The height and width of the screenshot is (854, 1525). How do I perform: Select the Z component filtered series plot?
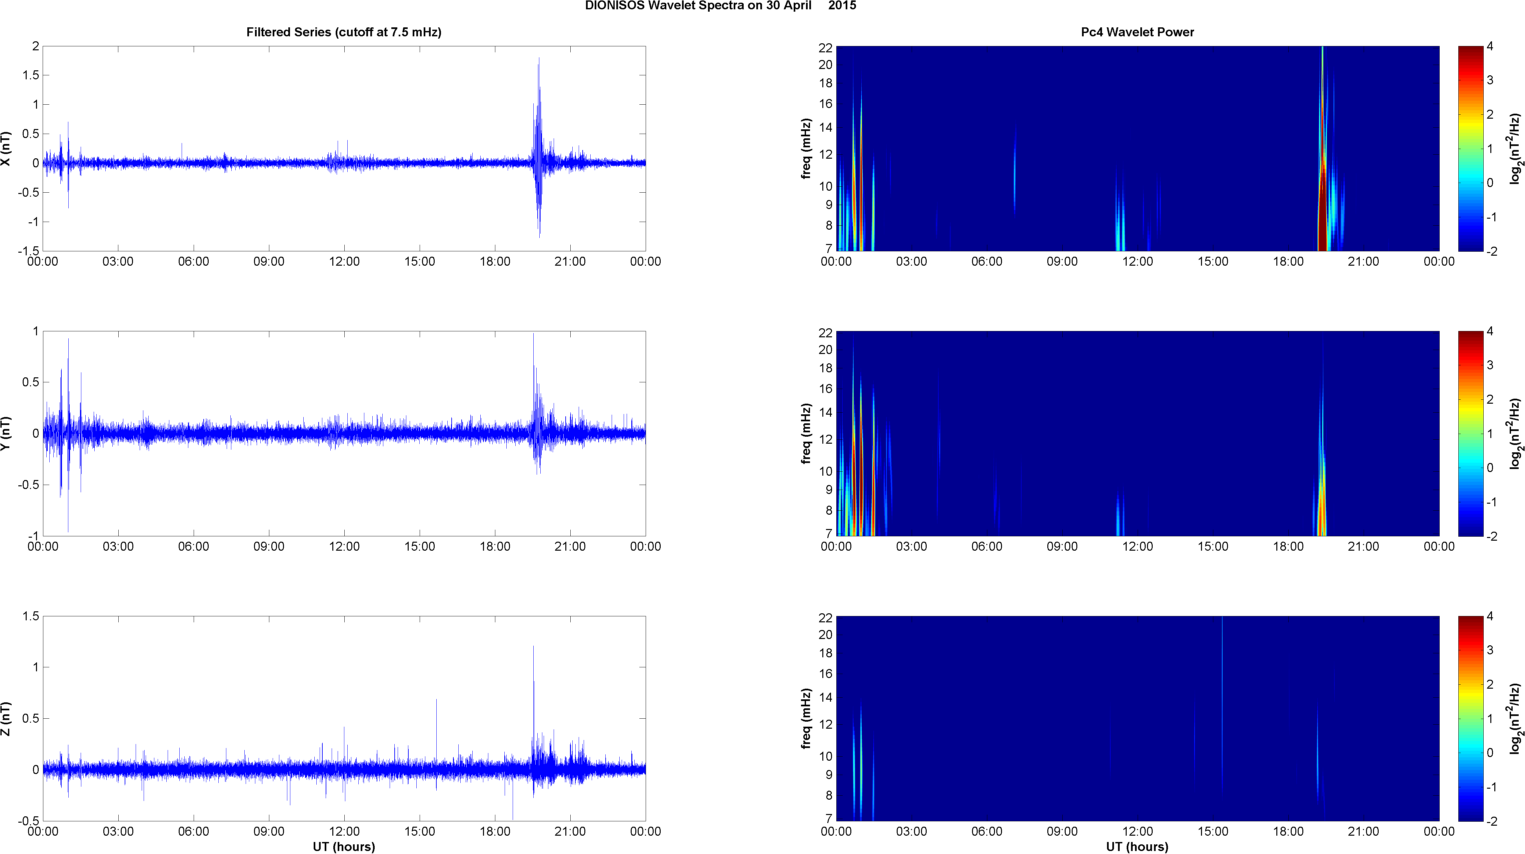pyautogui.click(x=344, y=718)
